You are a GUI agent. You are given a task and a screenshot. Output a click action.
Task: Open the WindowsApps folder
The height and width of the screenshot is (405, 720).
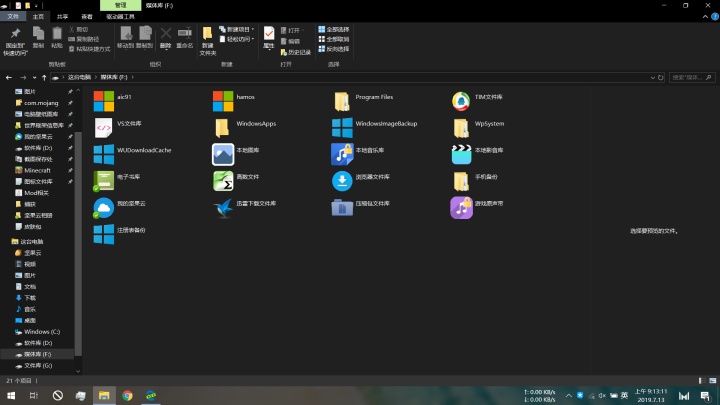click(x=222, y=128)
